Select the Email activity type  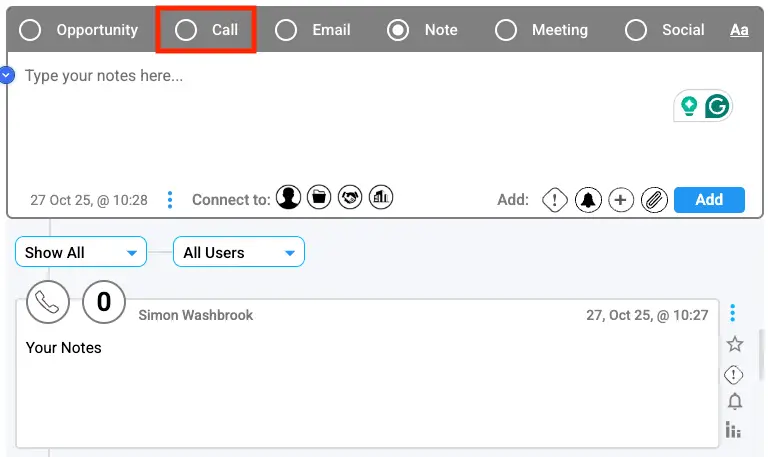coord(287,30)
